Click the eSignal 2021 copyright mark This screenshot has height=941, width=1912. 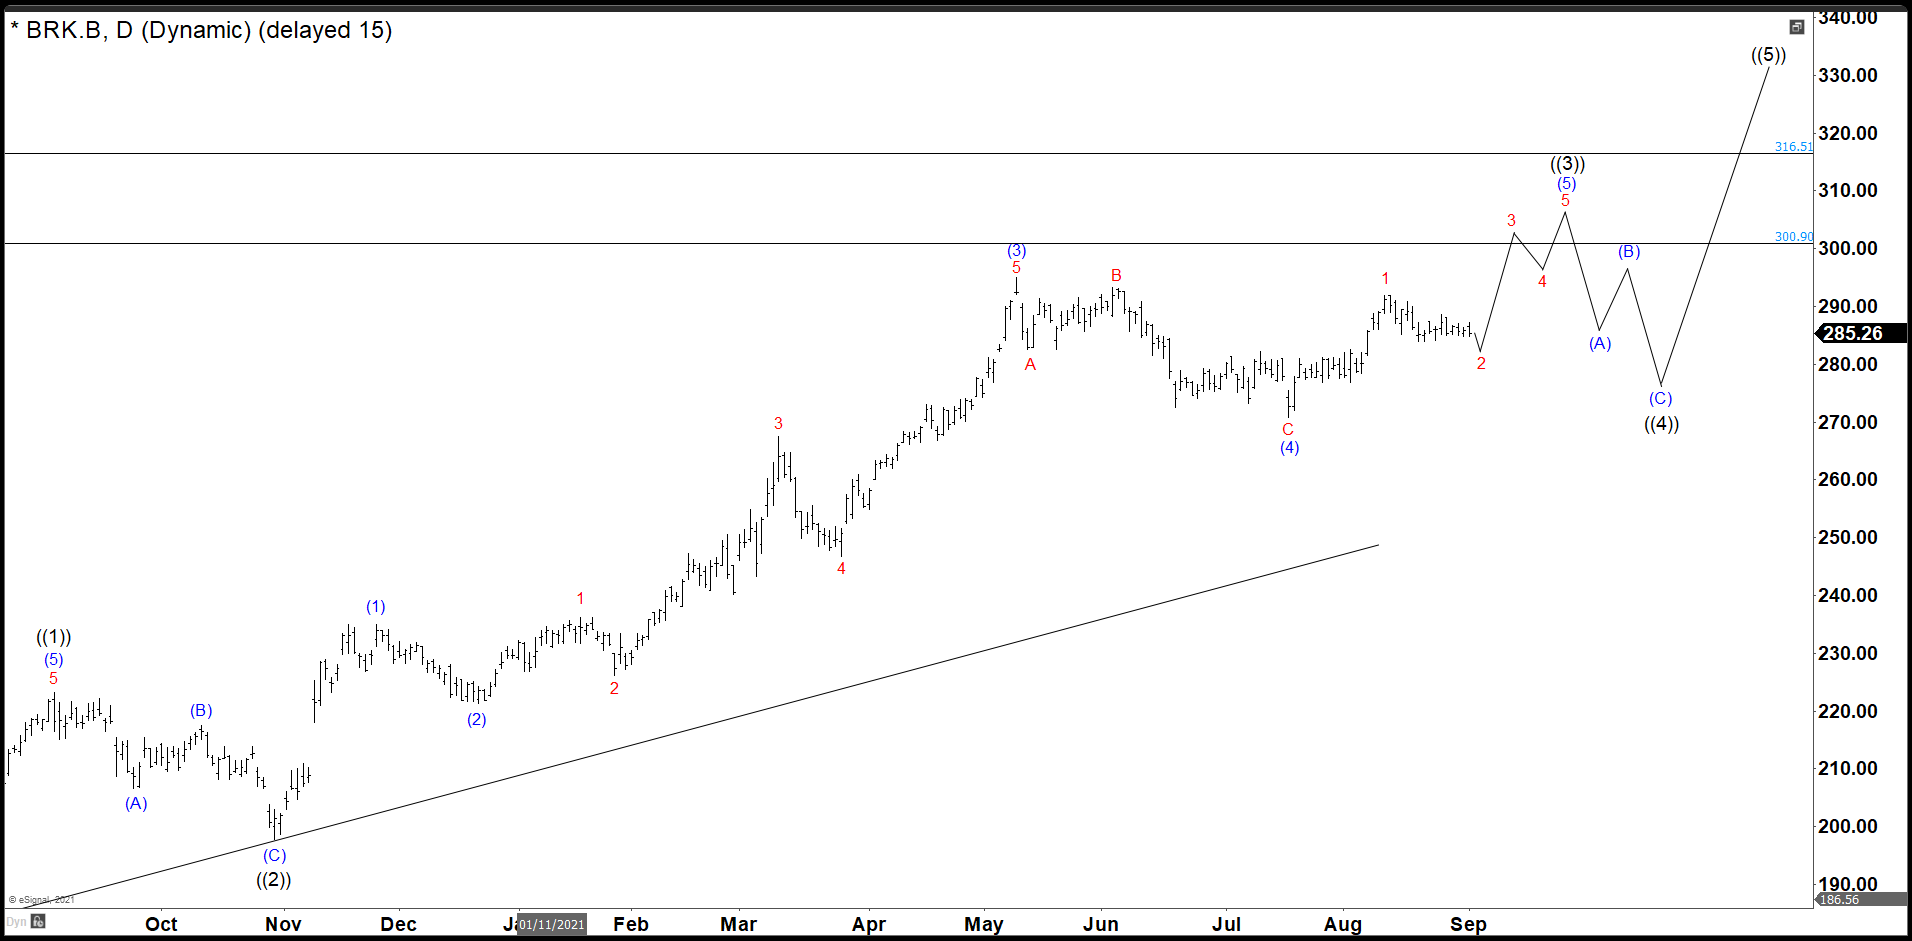pos(40,898)
